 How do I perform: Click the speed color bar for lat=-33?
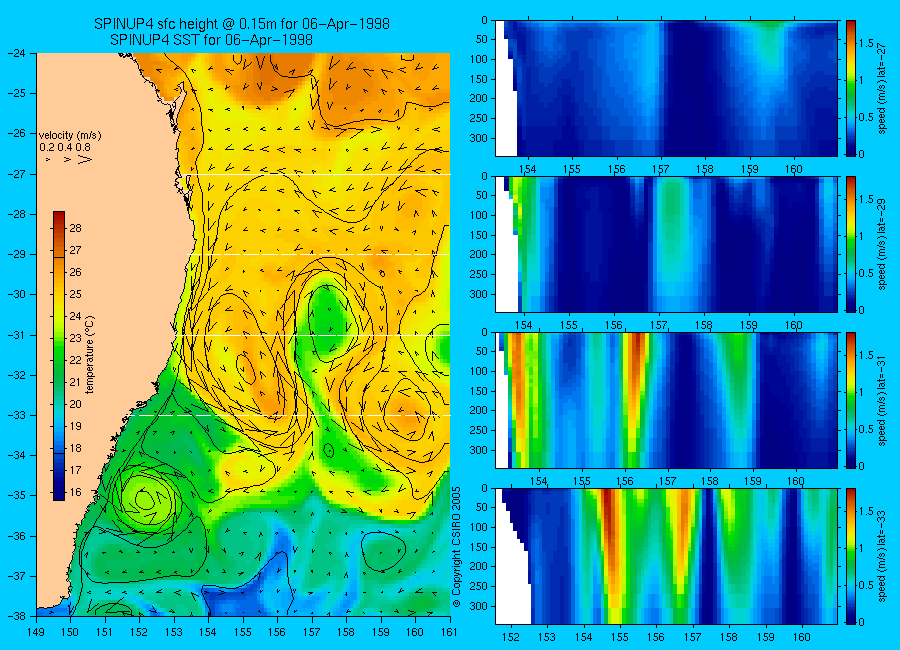[x=850, y=556]
